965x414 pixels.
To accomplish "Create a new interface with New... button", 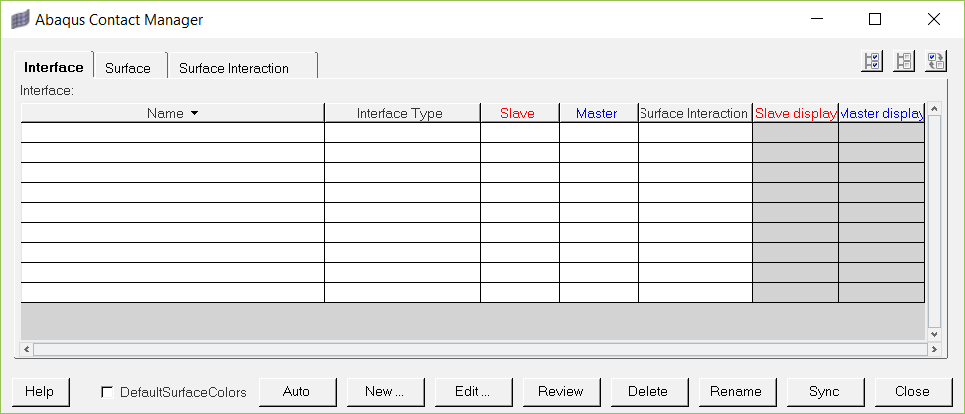I will [x=384, y=391].
